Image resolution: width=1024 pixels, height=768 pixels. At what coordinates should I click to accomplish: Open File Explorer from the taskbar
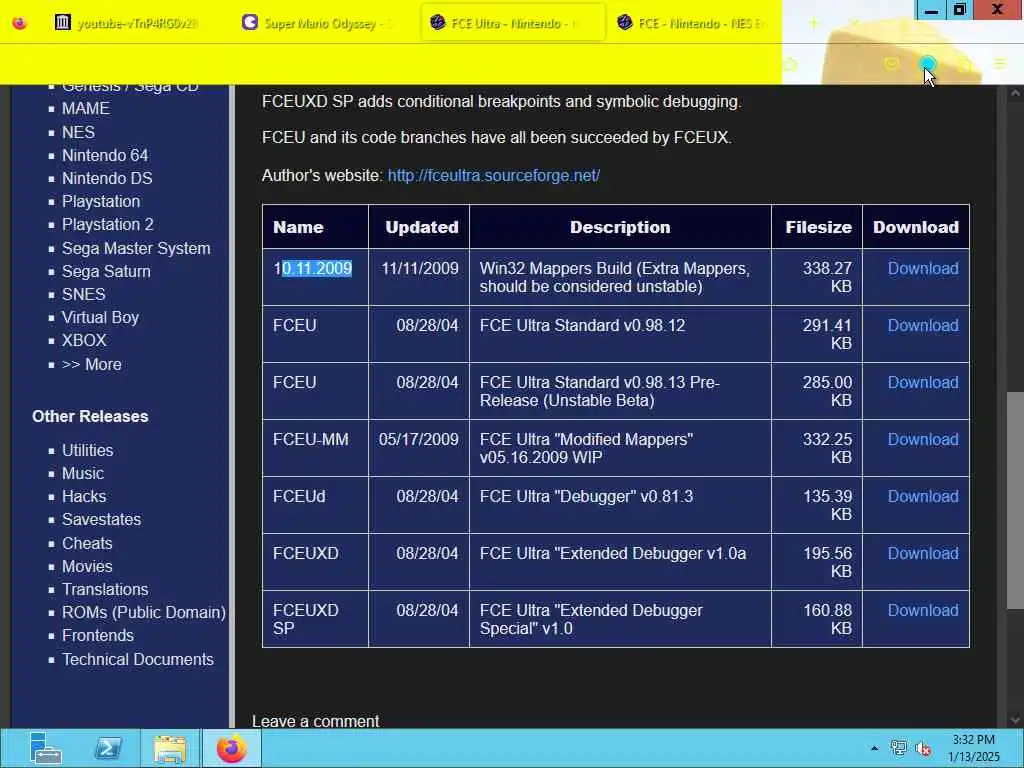pos(170,748)
